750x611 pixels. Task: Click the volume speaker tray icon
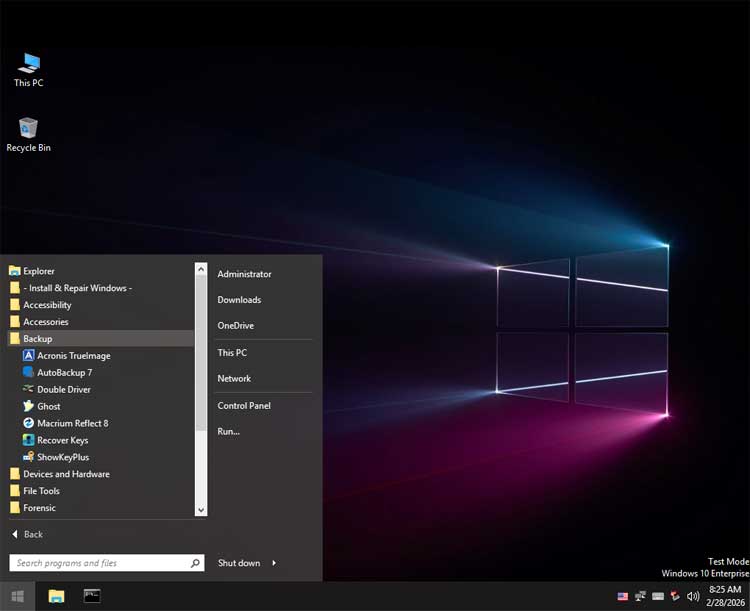click(x=693, y=596)
